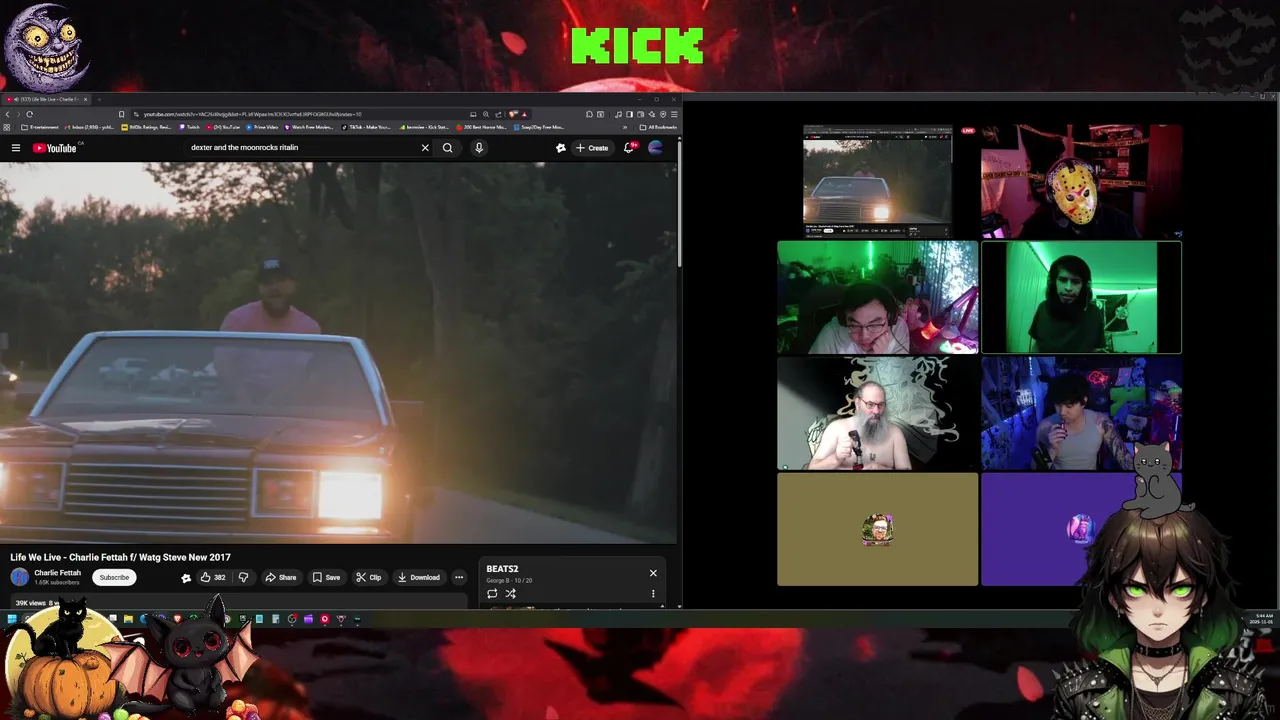This screenshot has height=720, width=1280.
Task: Click the video title Life We Live
Action: [x=120, y=557]
